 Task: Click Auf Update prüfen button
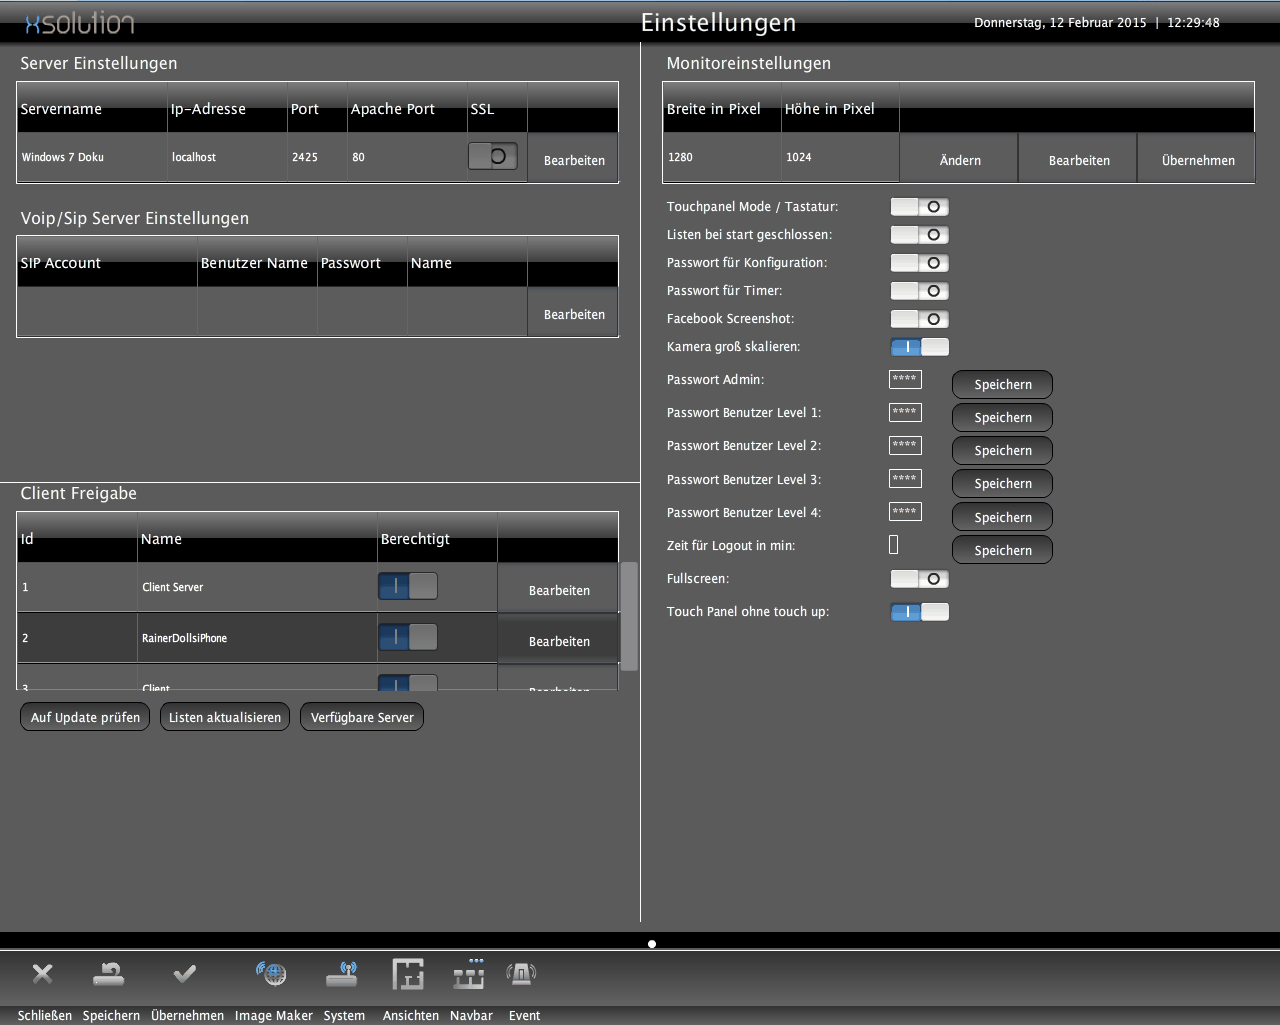point(85,717)
